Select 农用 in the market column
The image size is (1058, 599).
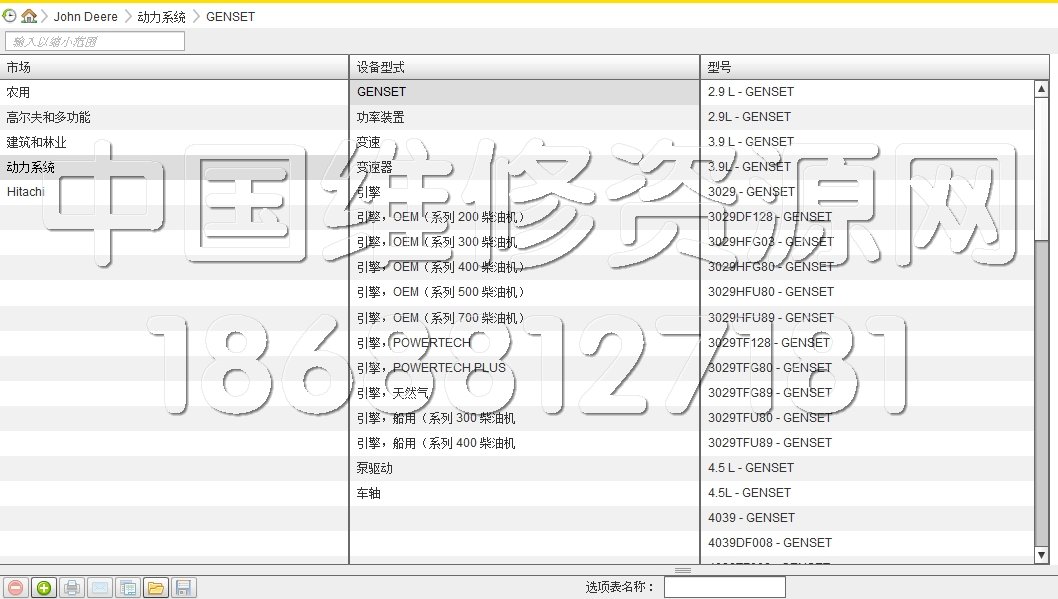point(19,92)
